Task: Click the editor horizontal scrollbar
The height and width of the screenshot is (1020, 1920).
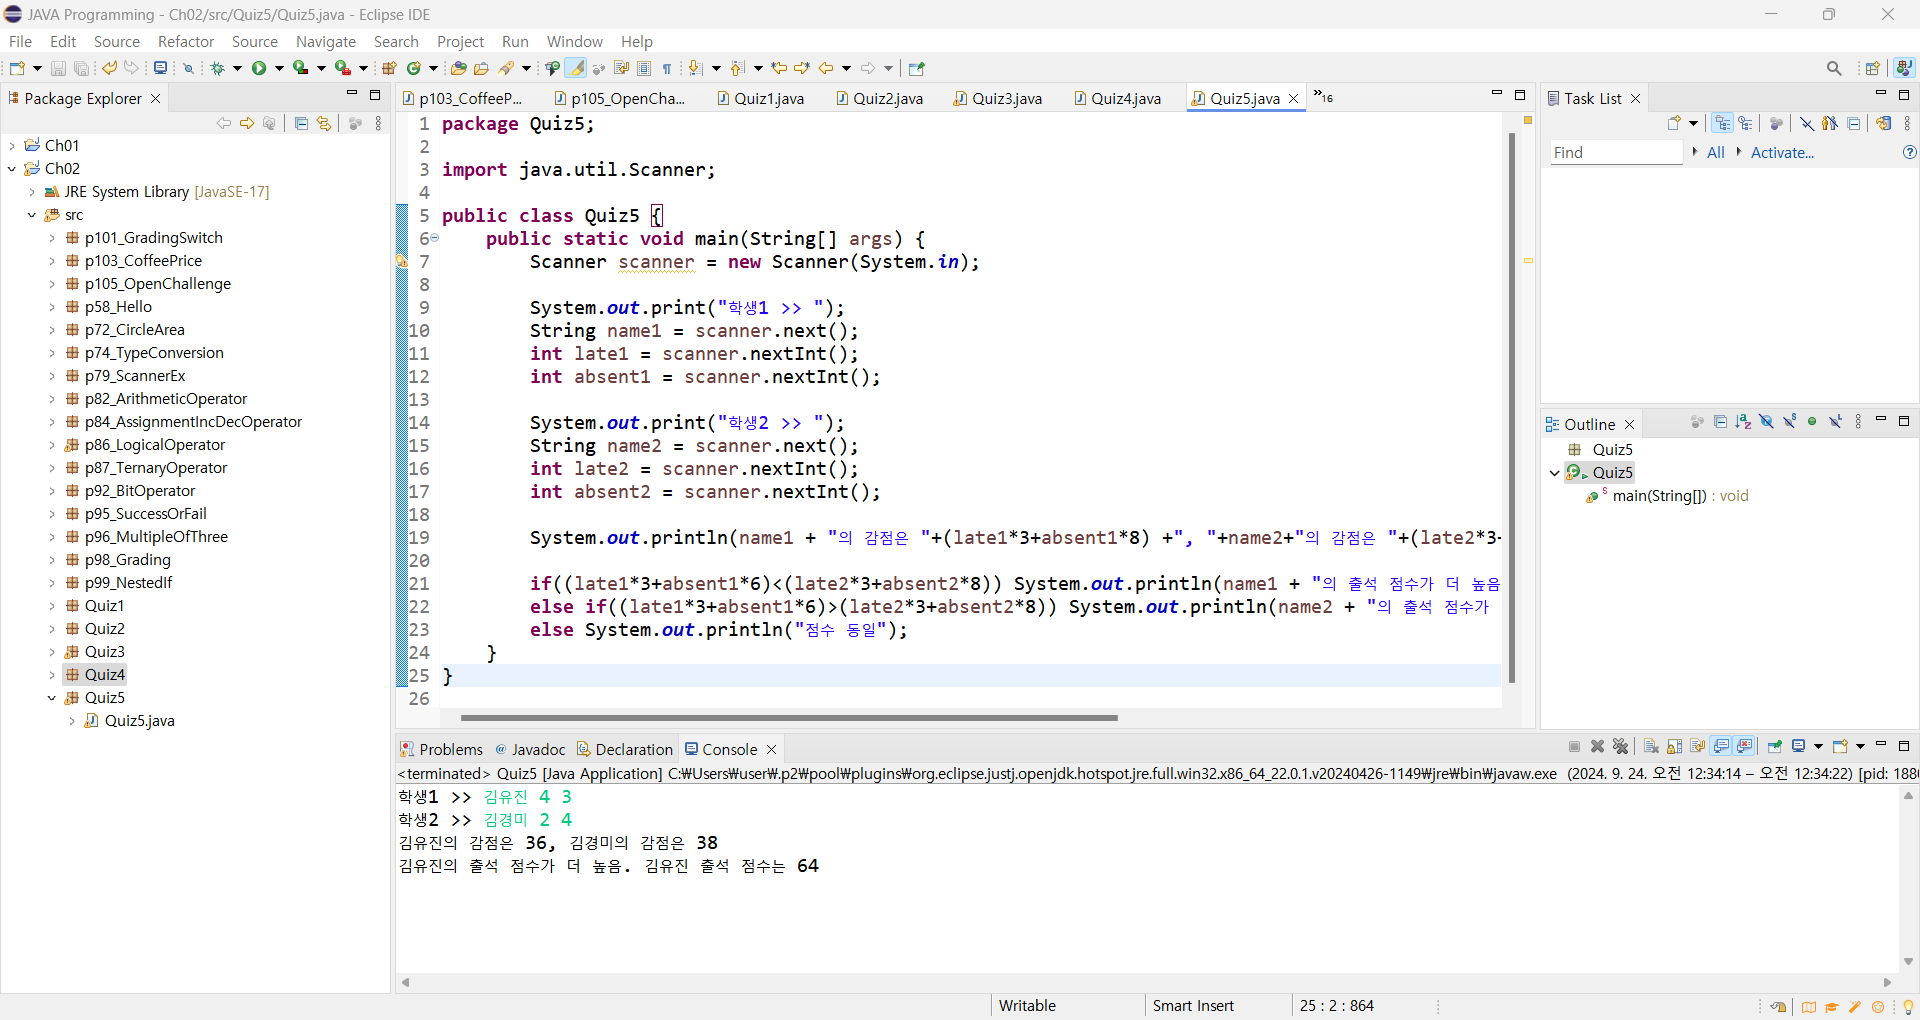Action: 789,717
